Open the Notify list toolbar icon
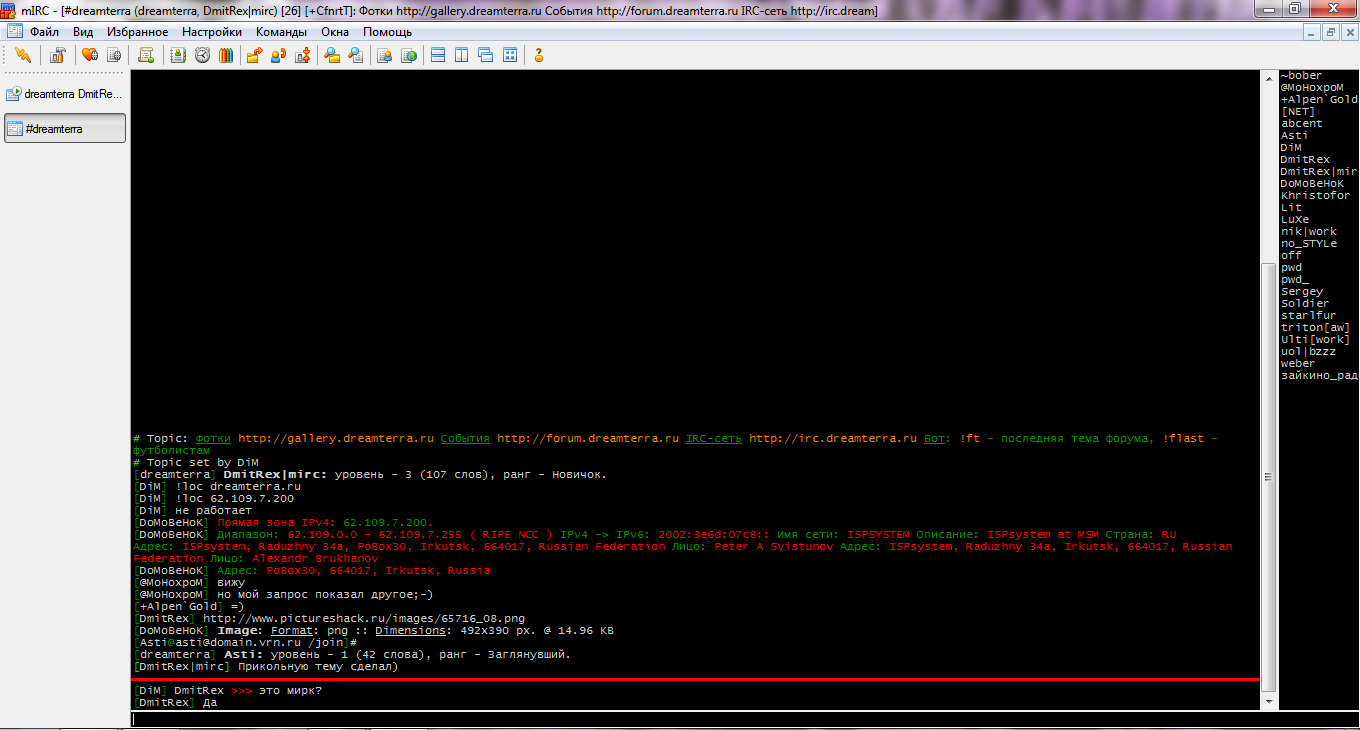Image resolution: width=1360 pixels, height=730 pixels. click(384, 55)
